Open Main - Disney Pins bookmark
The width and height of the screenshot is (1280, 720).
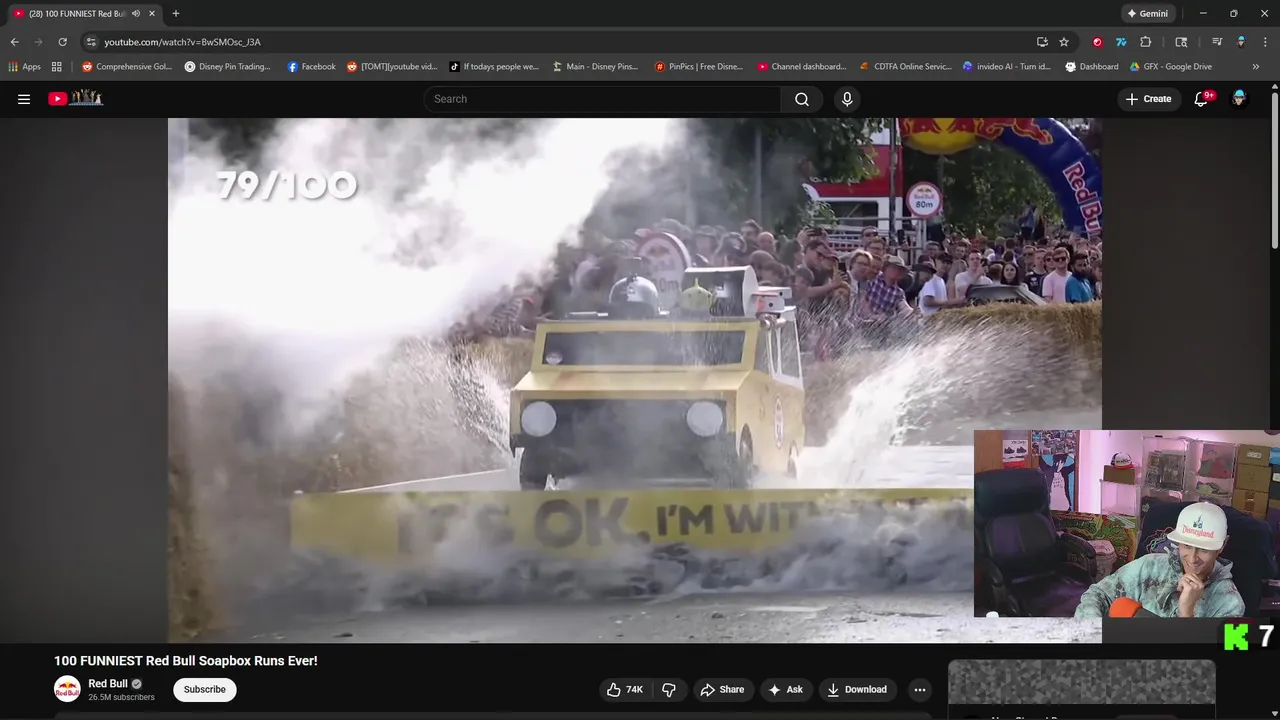click(595, 67)
